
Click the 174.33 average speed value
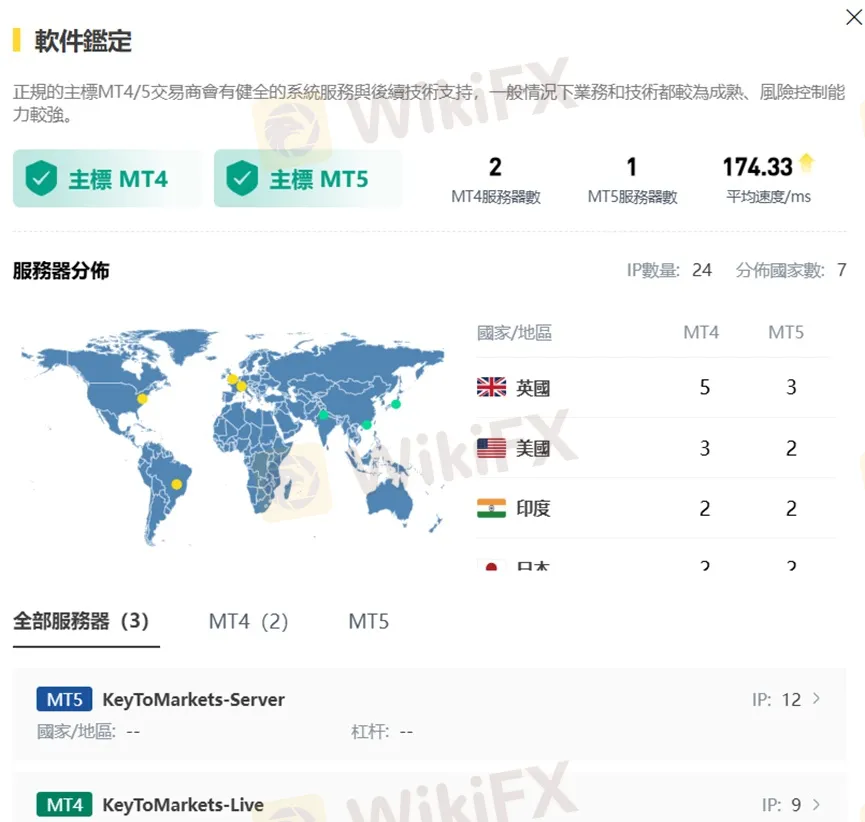click(757, 167)
